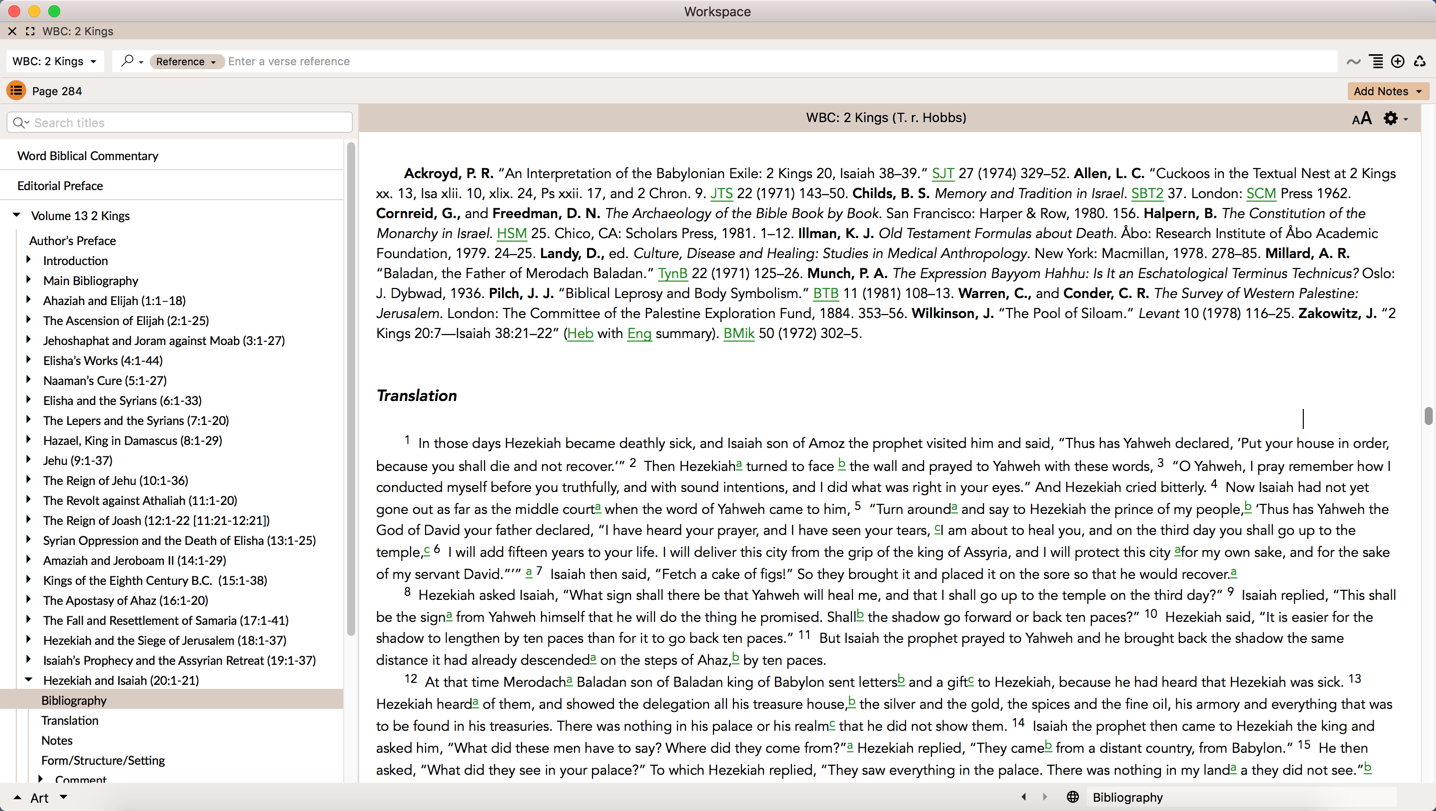Expand the Main Bibliography section
This screenshot has width=1436, height=811.
click(x=29, y=280)
